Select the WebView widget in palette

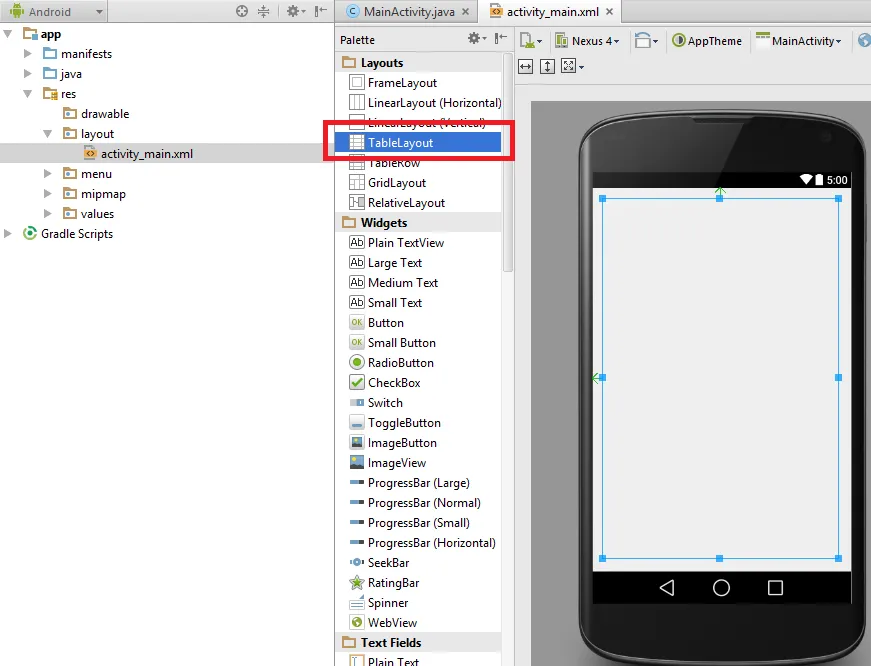click(392, 623)
